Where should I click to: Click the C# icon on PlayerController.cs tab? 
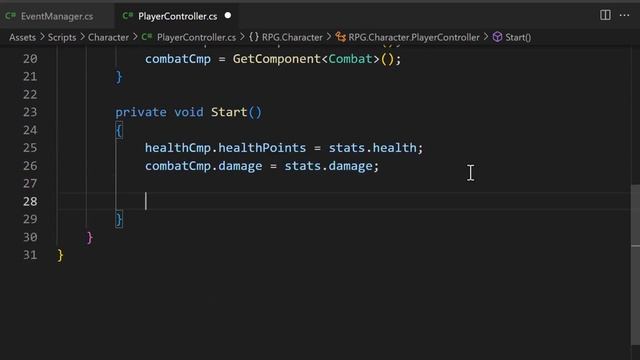point(128,16)
